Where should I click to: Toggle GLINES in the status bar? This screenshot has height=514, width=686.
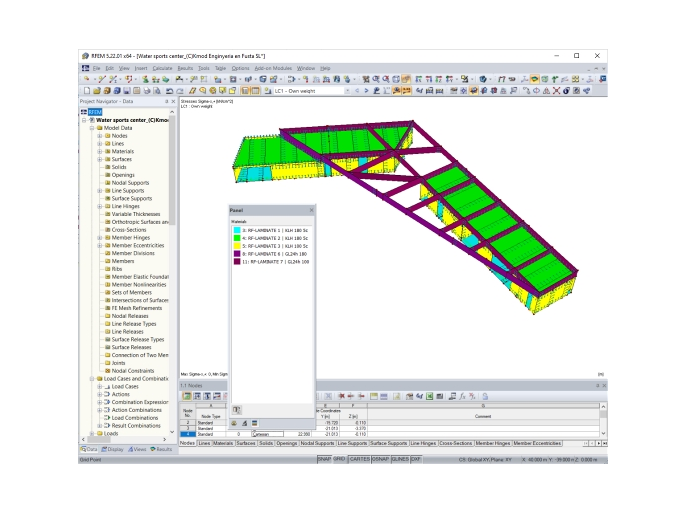point(400,459)
